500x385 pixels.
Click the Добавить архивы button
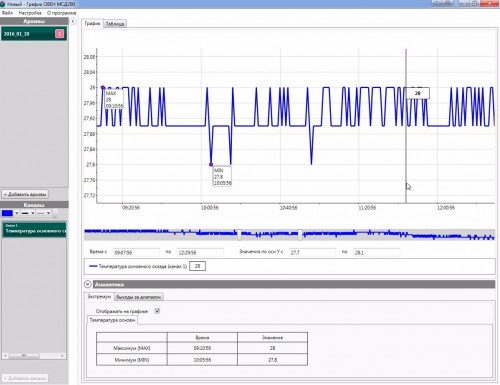pyautogui.click(x=25, y=194)
